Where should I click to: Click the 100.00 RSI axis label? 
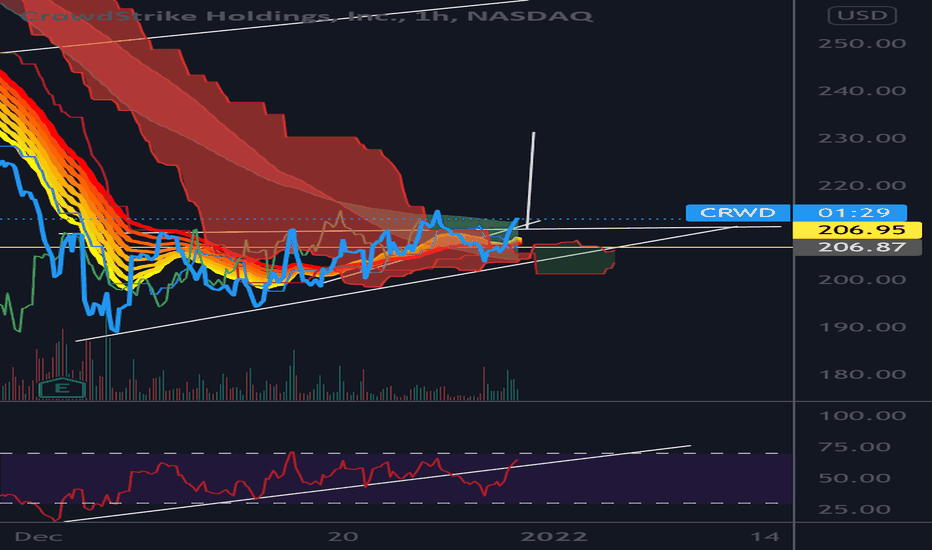tap(862, 416)
